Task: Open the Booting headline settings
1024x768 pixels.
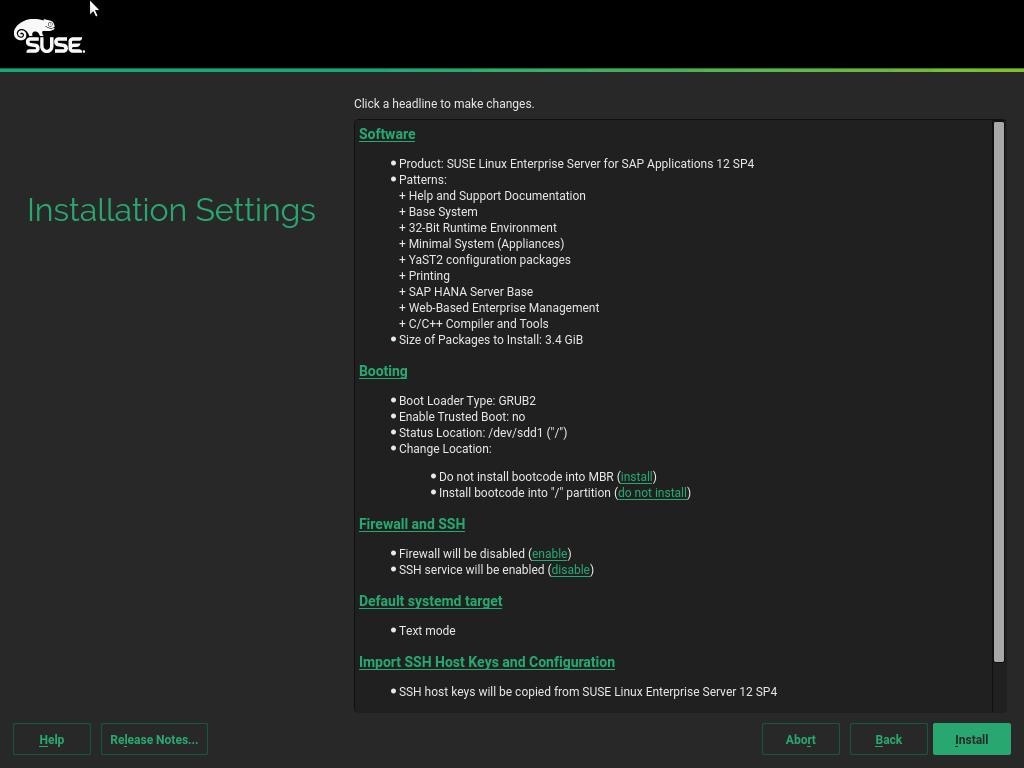Action: tap(383, 371)
